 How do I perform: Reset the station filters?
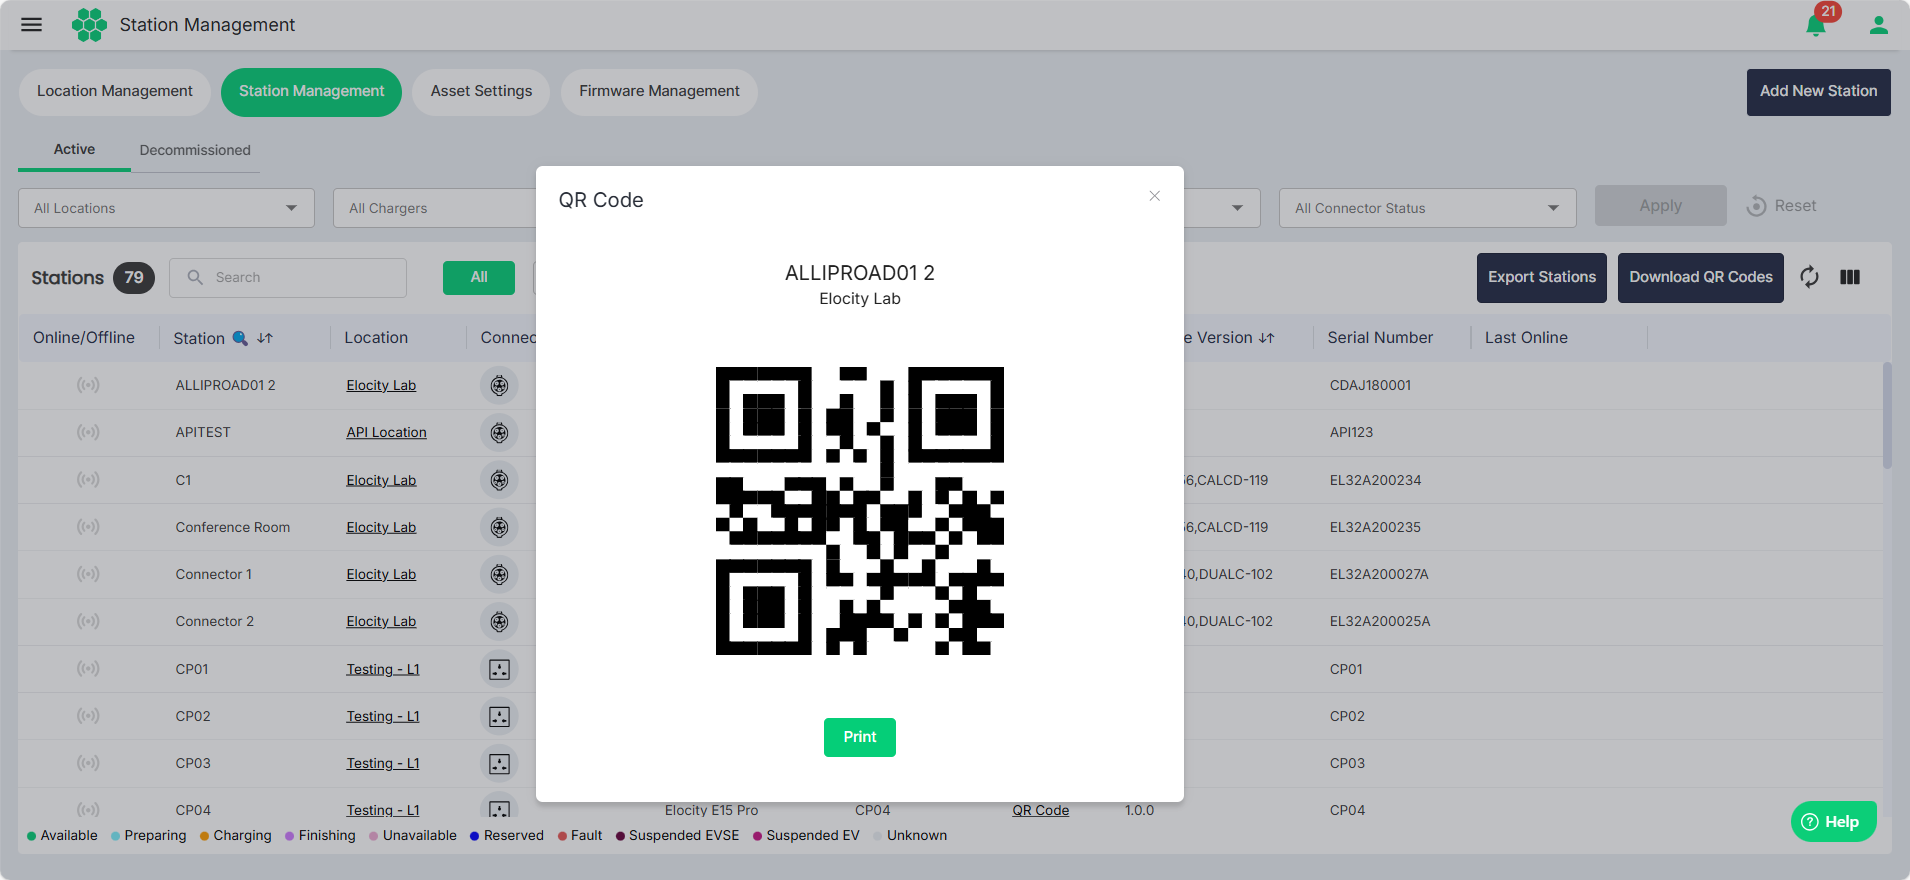(1781, 206)
